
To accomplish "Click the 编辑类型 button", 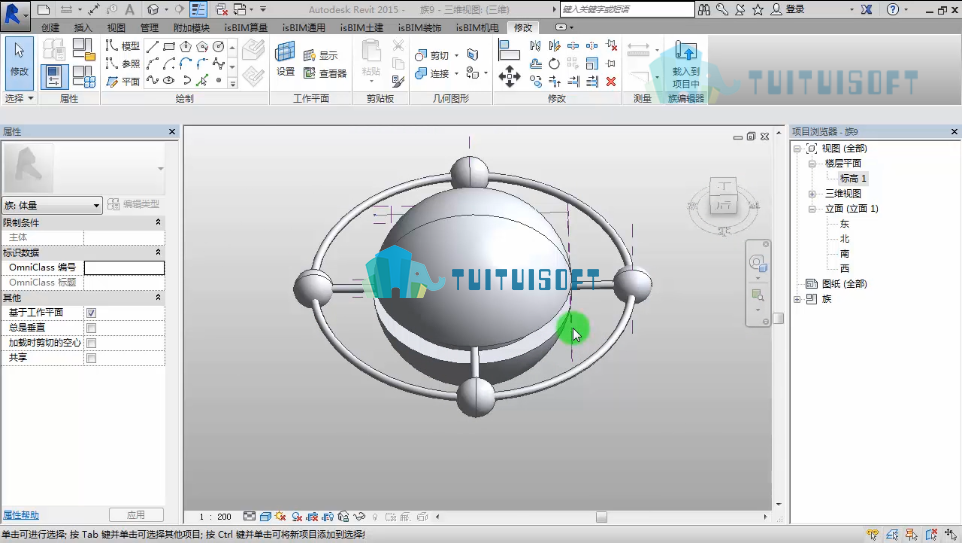I will point(134,204).
